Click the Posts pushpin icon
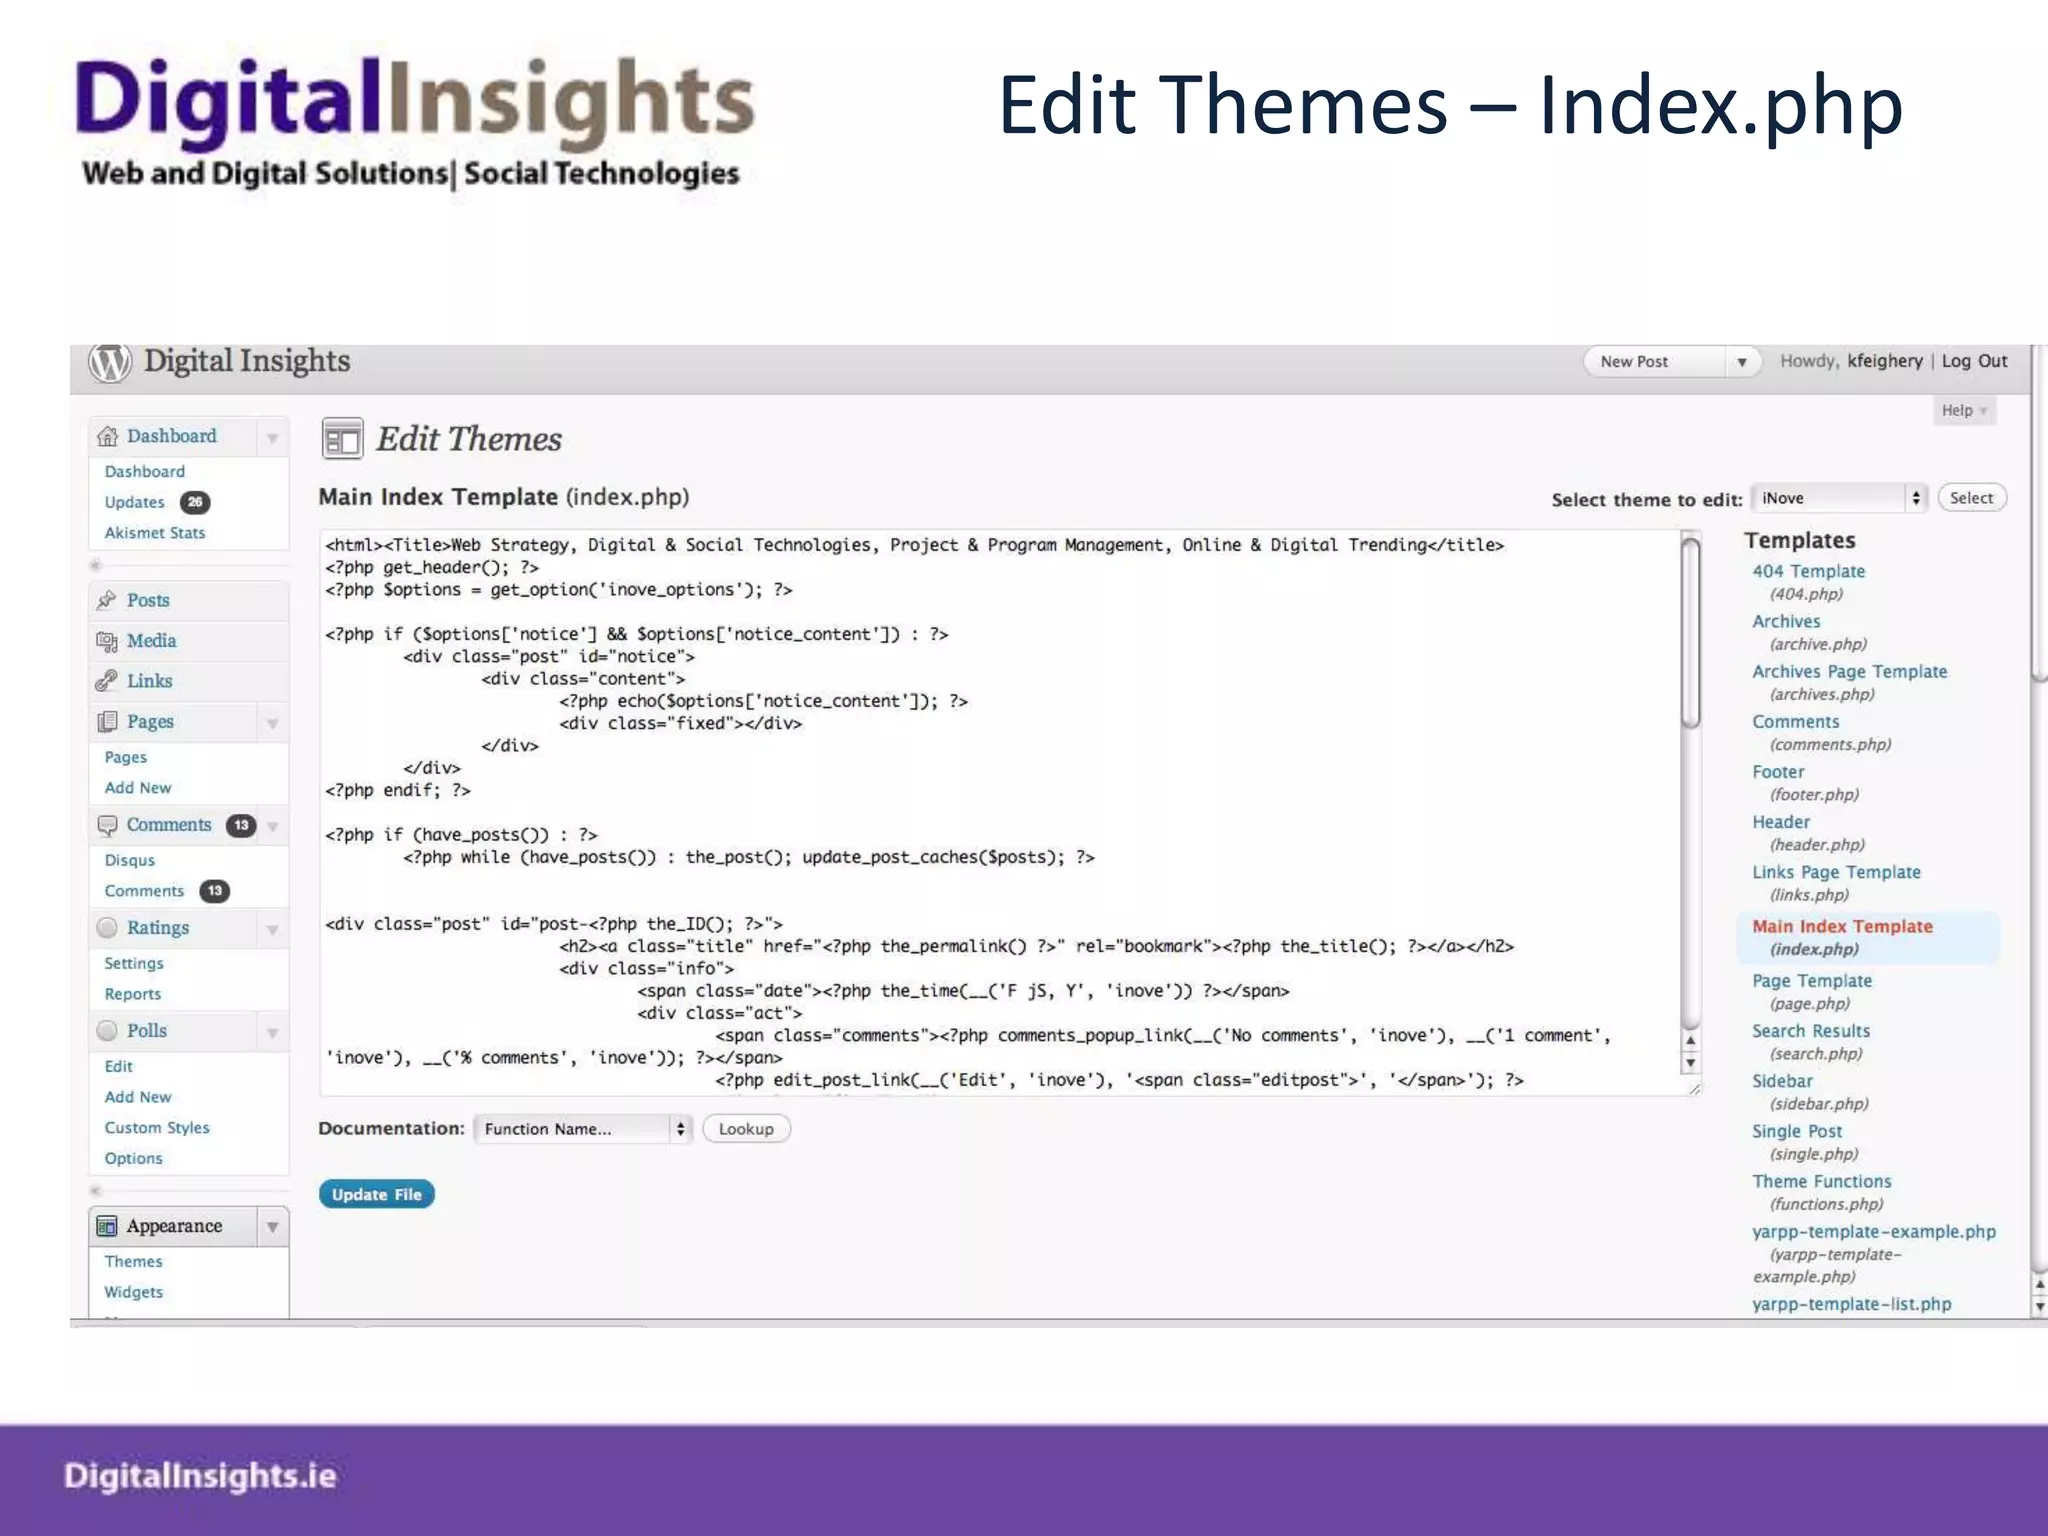 pos(107,600)
